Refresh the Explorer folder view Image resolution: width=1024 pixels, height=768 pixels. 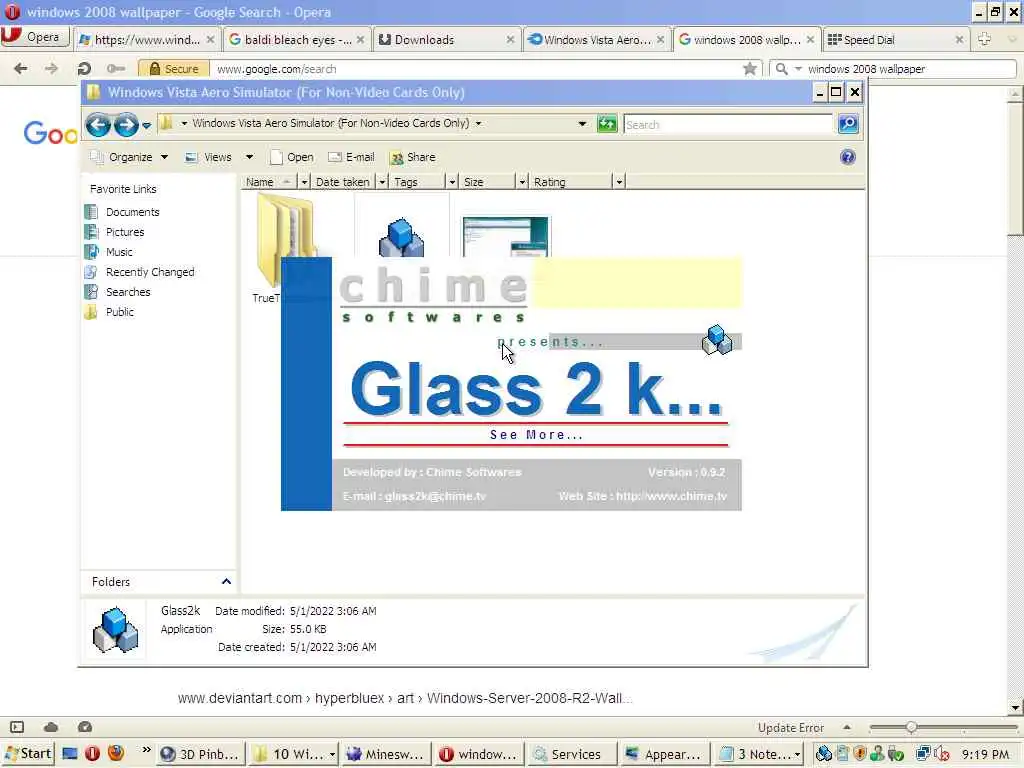pos(607,123)
